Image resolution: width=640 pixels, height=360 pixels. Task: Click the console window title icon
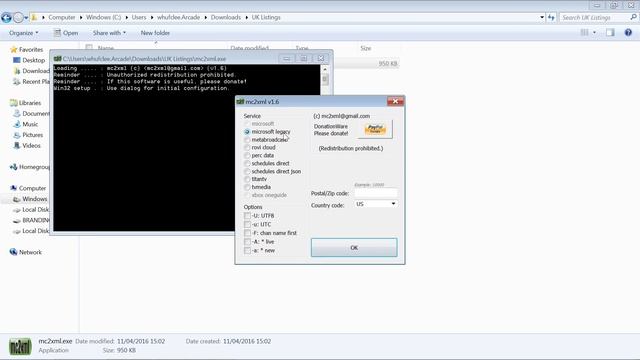click(x=58, y=59)
